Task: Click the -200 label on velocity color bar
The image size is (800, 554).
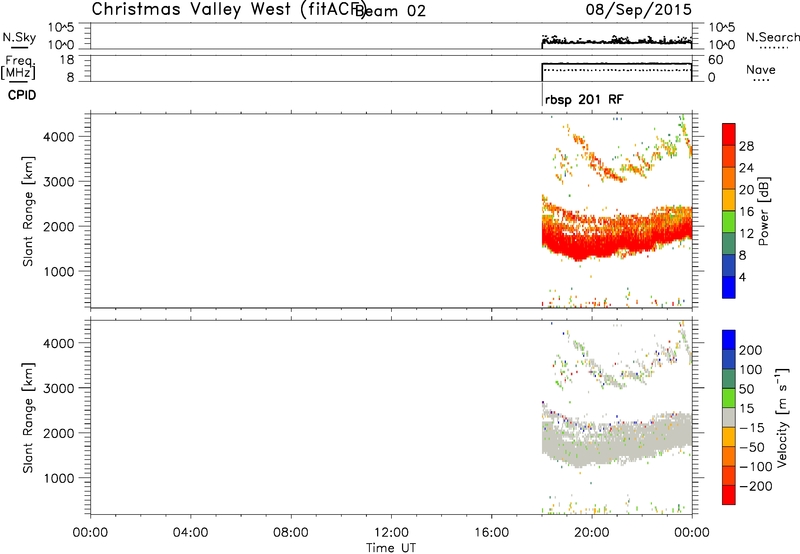Action: (756, 486)
